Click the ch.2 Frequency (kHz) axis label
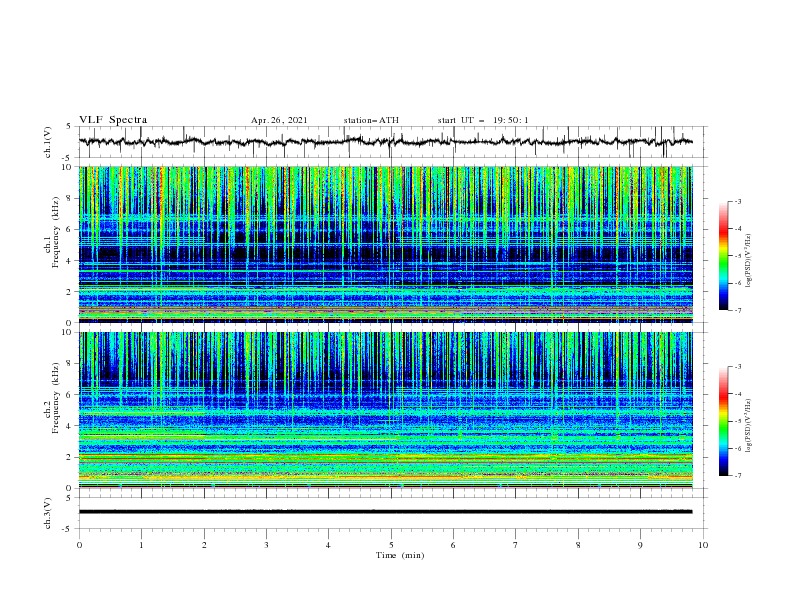 tap(52, 398)
